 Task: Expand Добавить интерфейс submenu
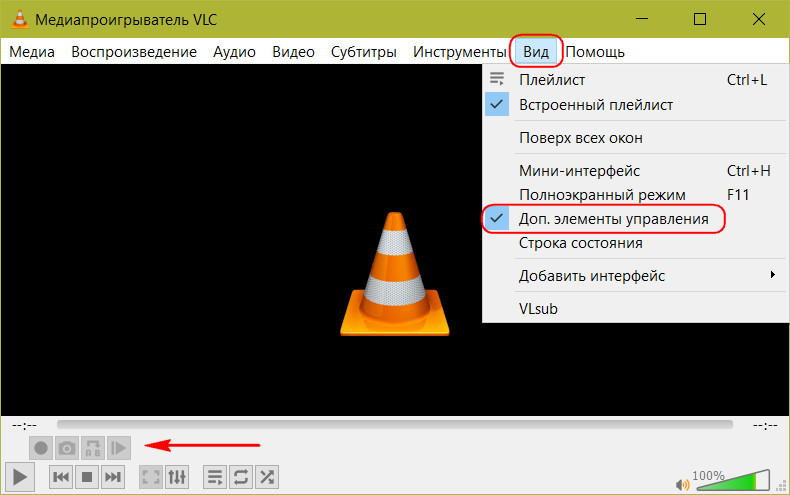point(635,276)
